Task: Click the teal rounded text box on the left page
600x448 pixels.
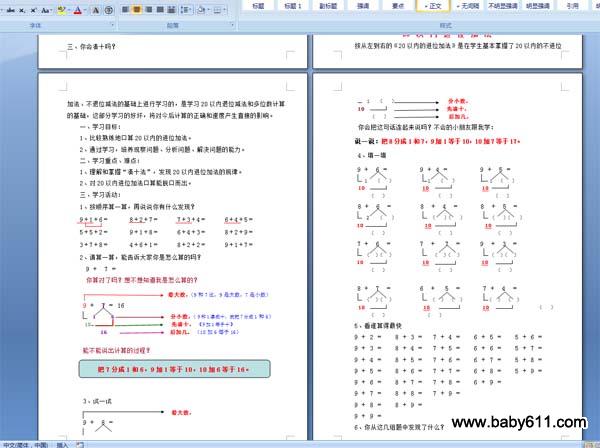Action: click(x=174, y=369)
